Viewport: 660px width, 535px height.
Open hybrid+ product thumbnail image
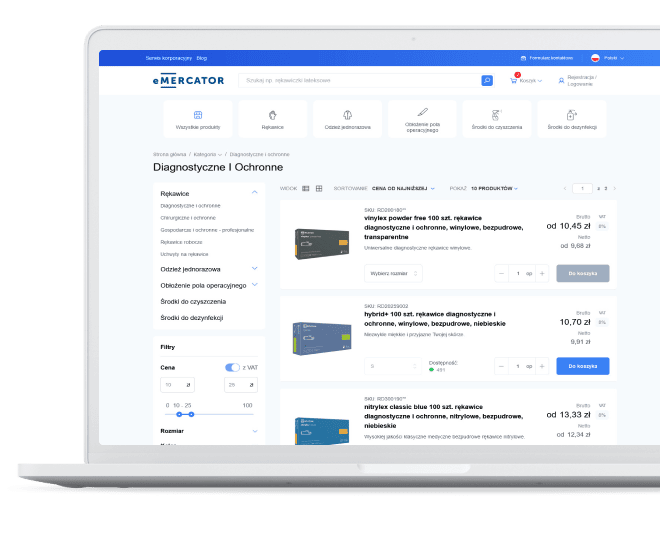(x=322, y=338)
